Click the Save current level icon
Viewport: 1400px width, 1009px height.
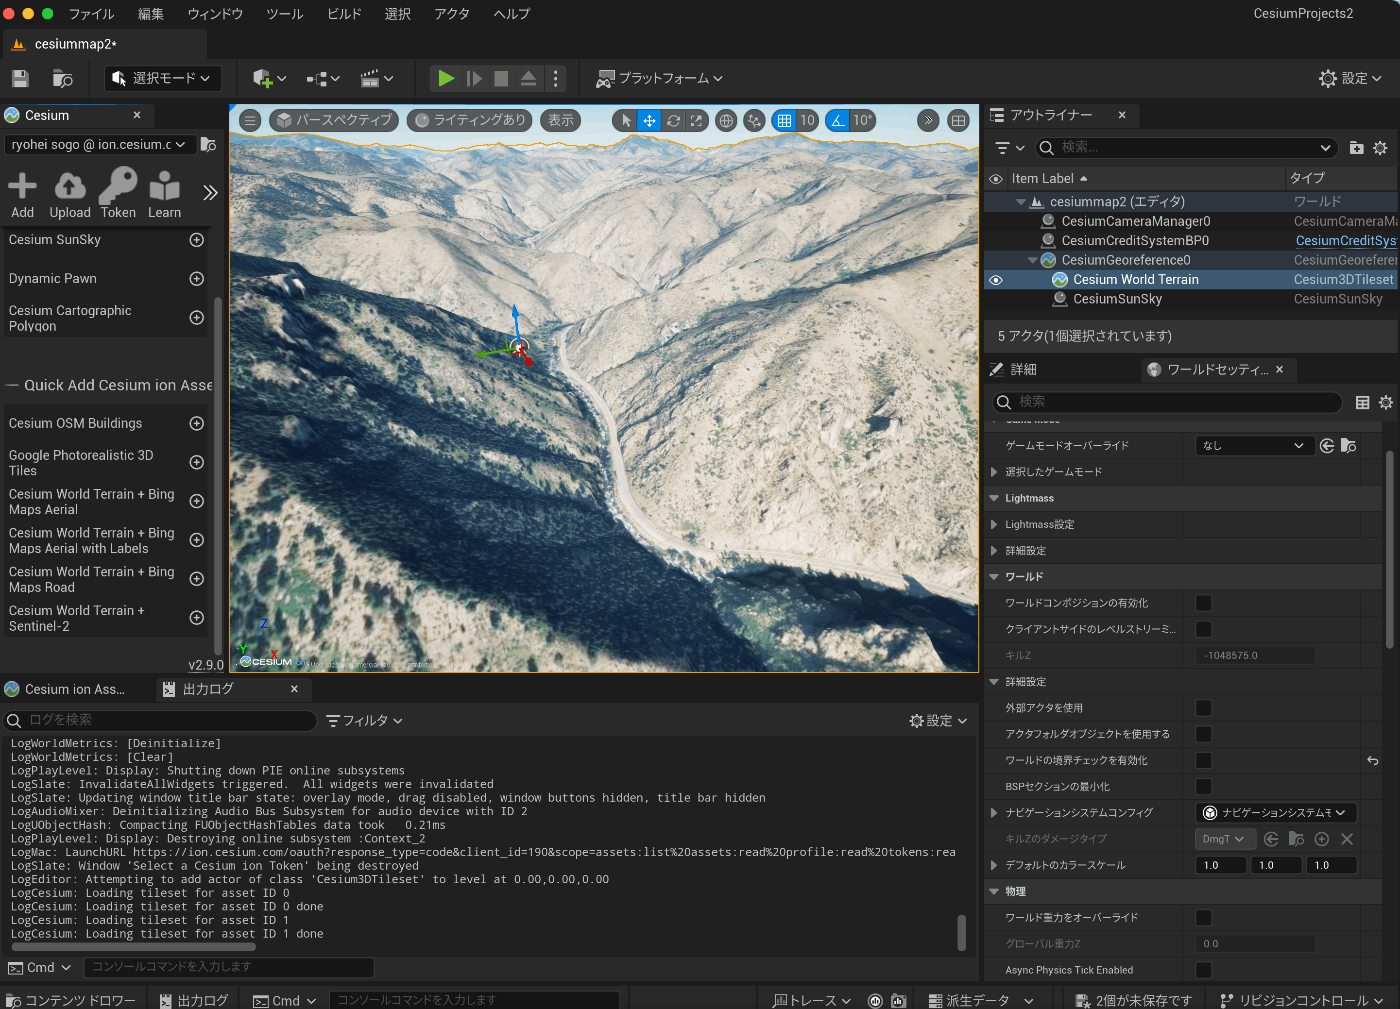[20, 78]
